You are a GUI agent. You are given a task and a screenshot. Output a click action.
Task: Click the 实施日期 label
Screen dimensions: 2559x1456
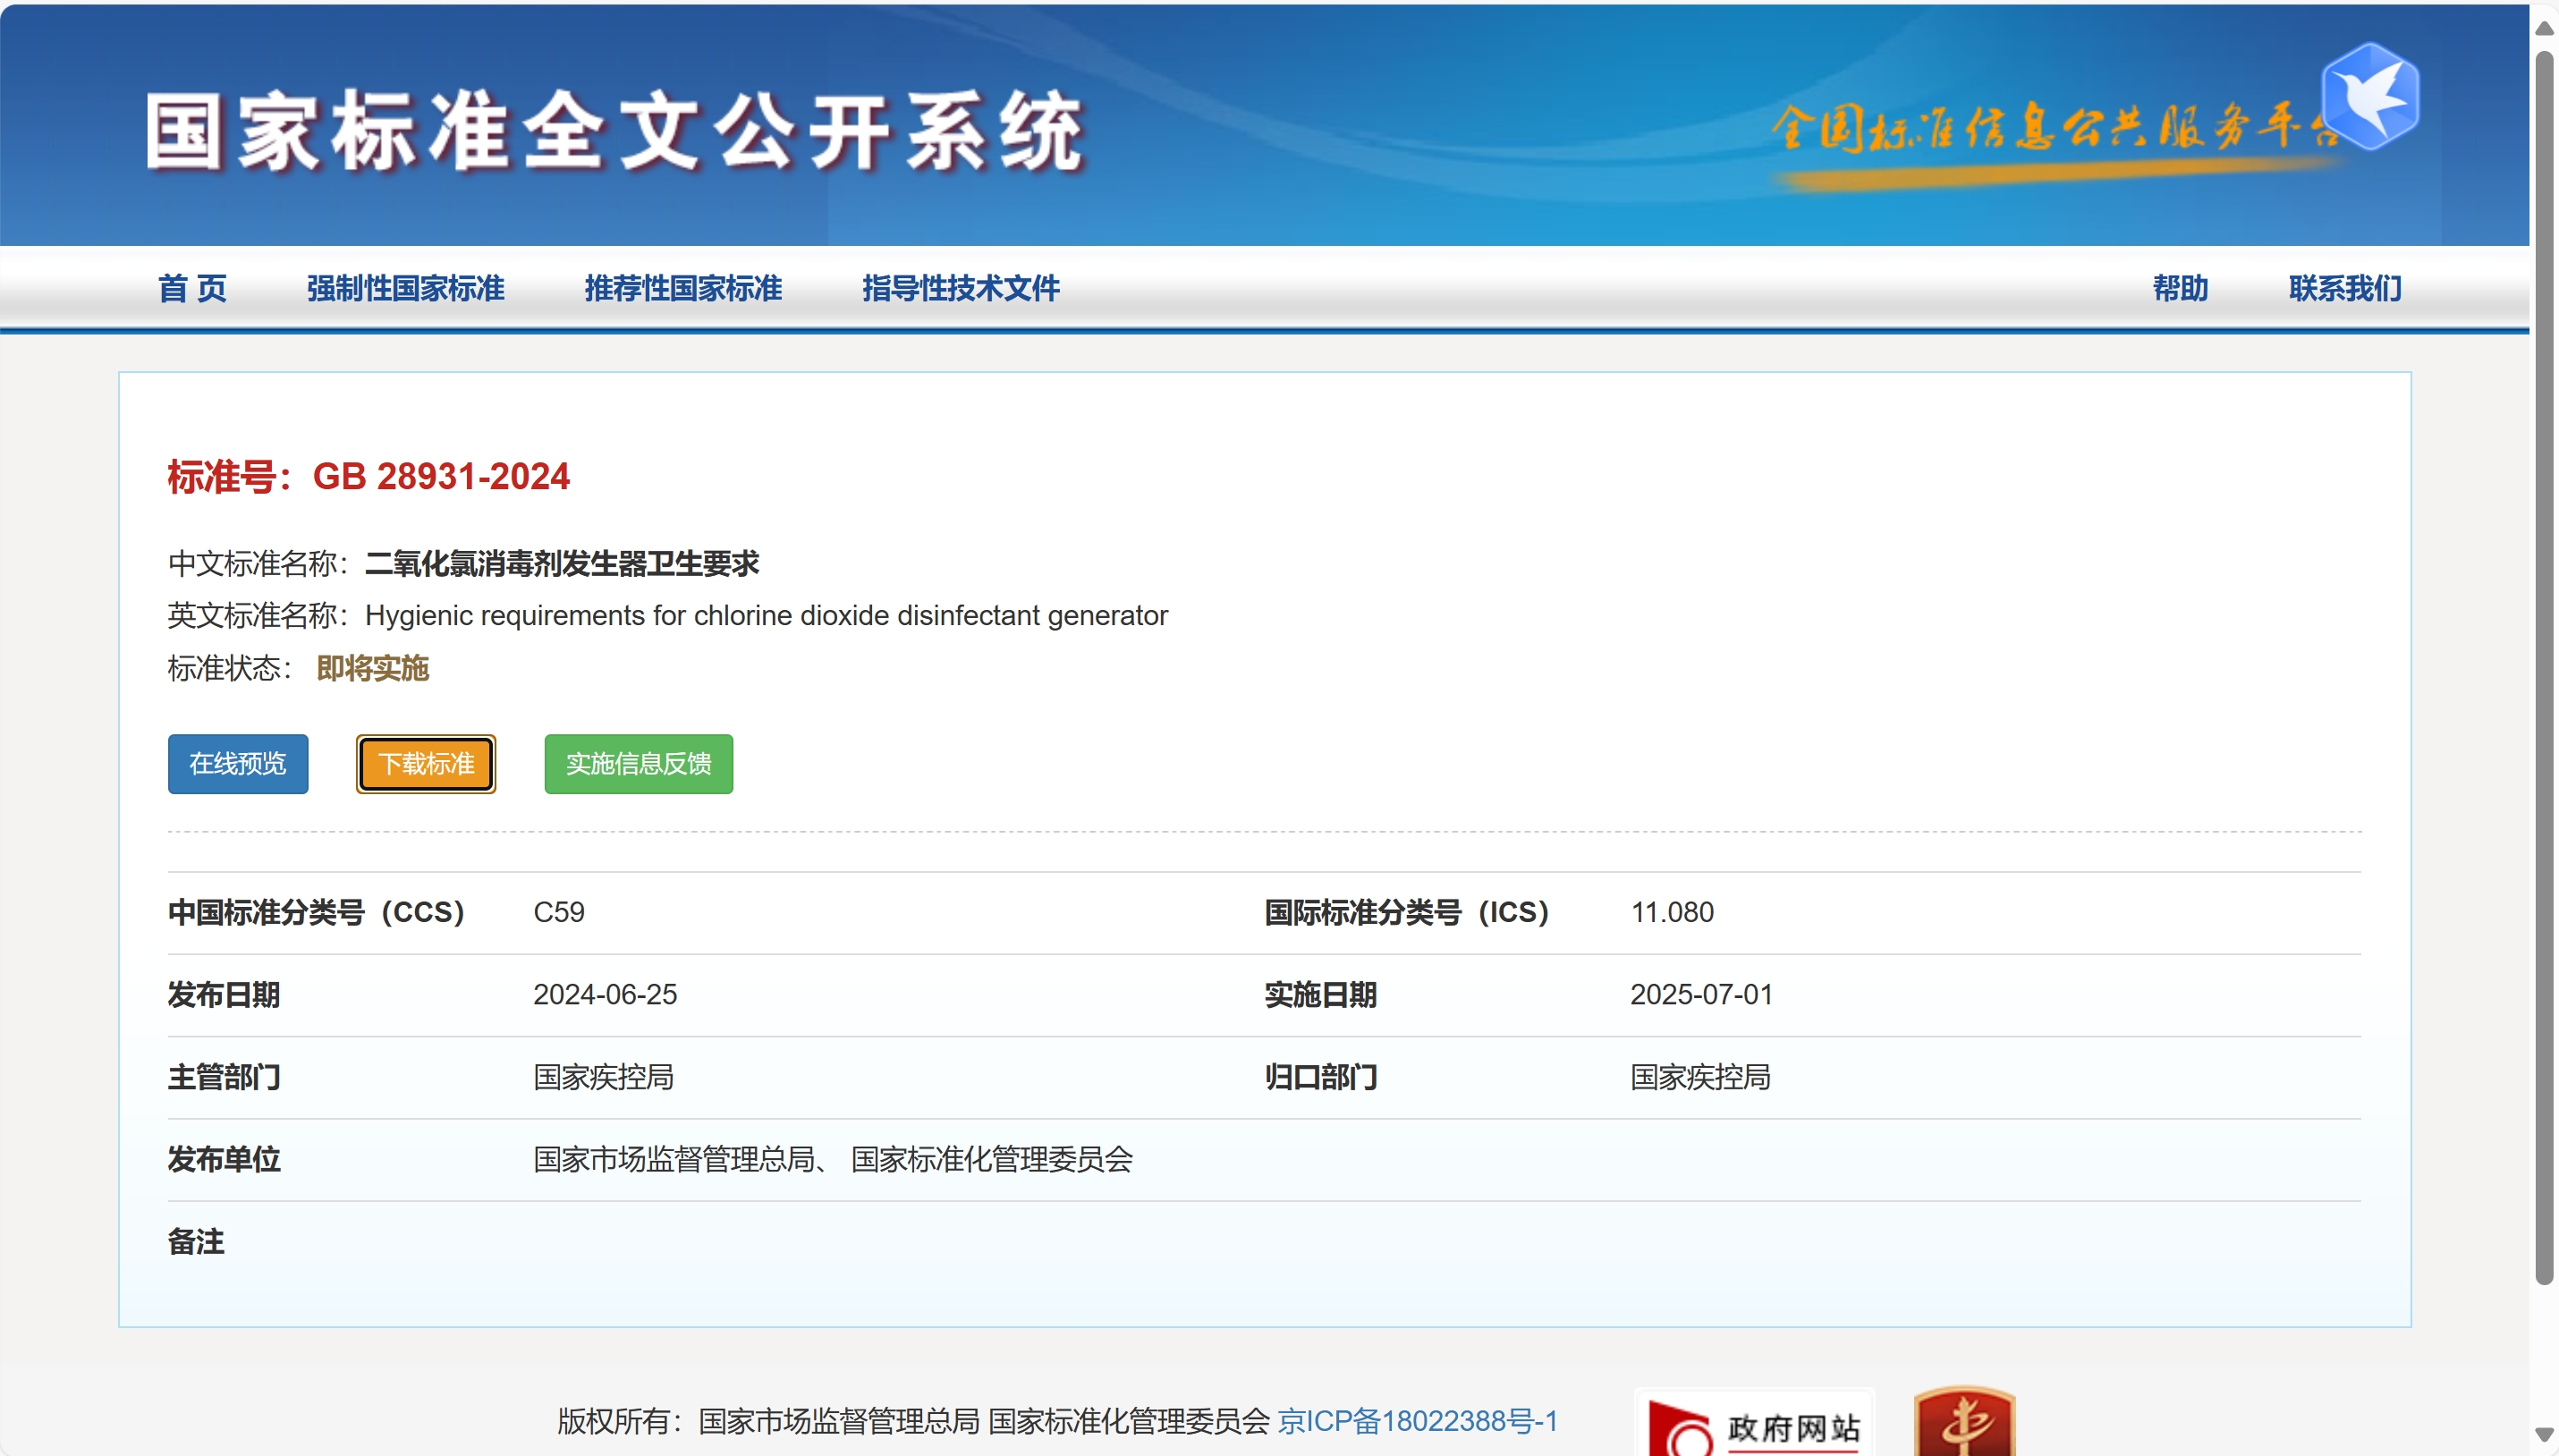click(1320, 994)
